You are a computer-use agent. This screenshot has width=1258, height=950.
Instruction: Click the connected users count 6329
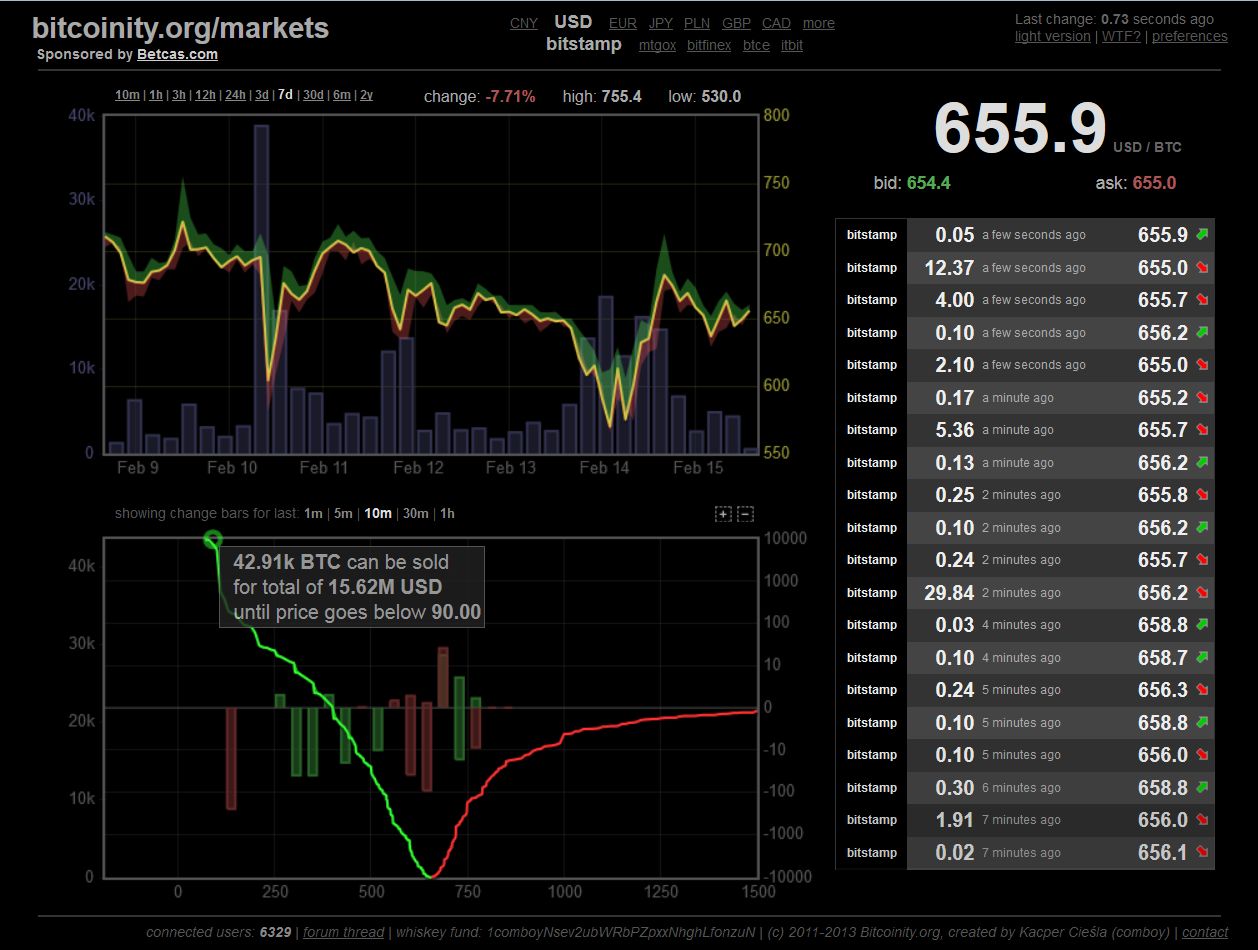point(275,932)
